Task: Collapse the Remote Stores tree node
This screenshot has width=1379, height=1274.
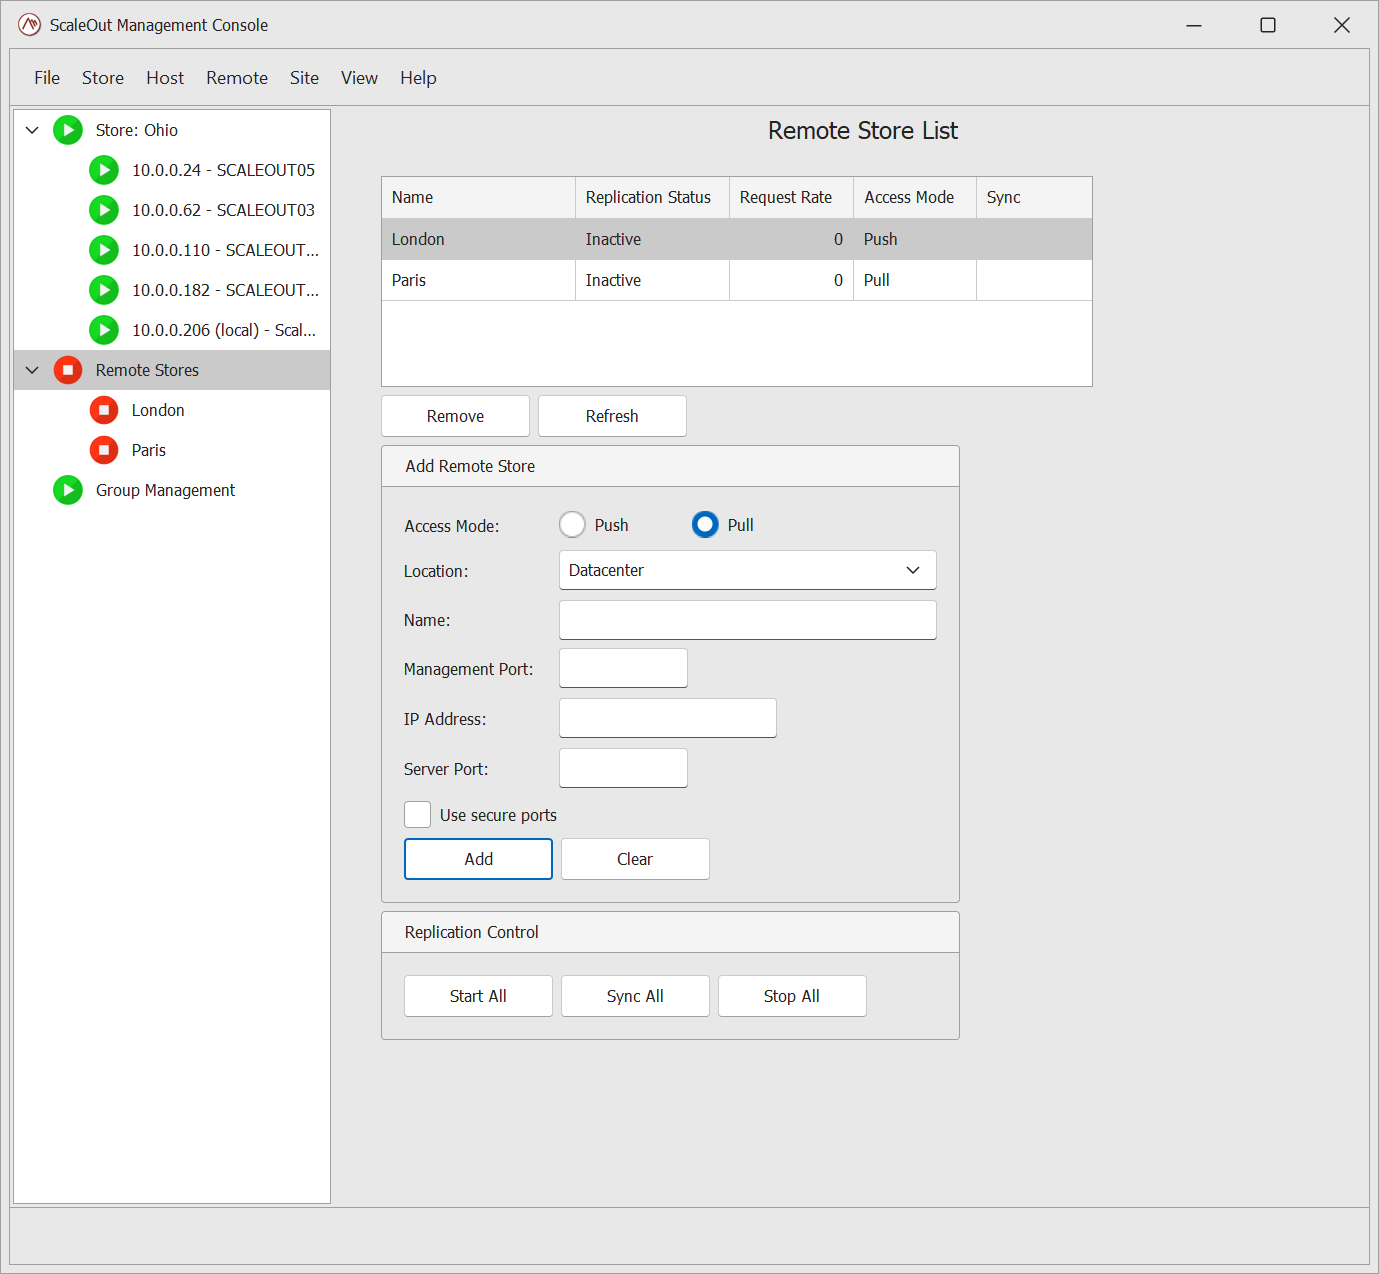Action: (x=32, y=370)
